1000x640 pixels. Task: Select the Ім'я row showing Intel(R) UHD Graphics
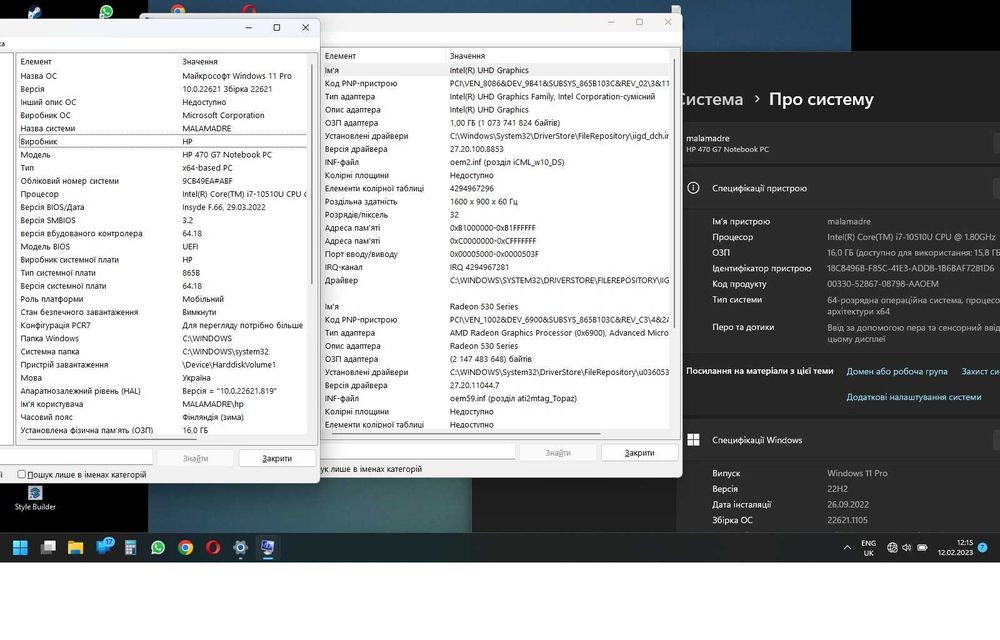(496, 70)
